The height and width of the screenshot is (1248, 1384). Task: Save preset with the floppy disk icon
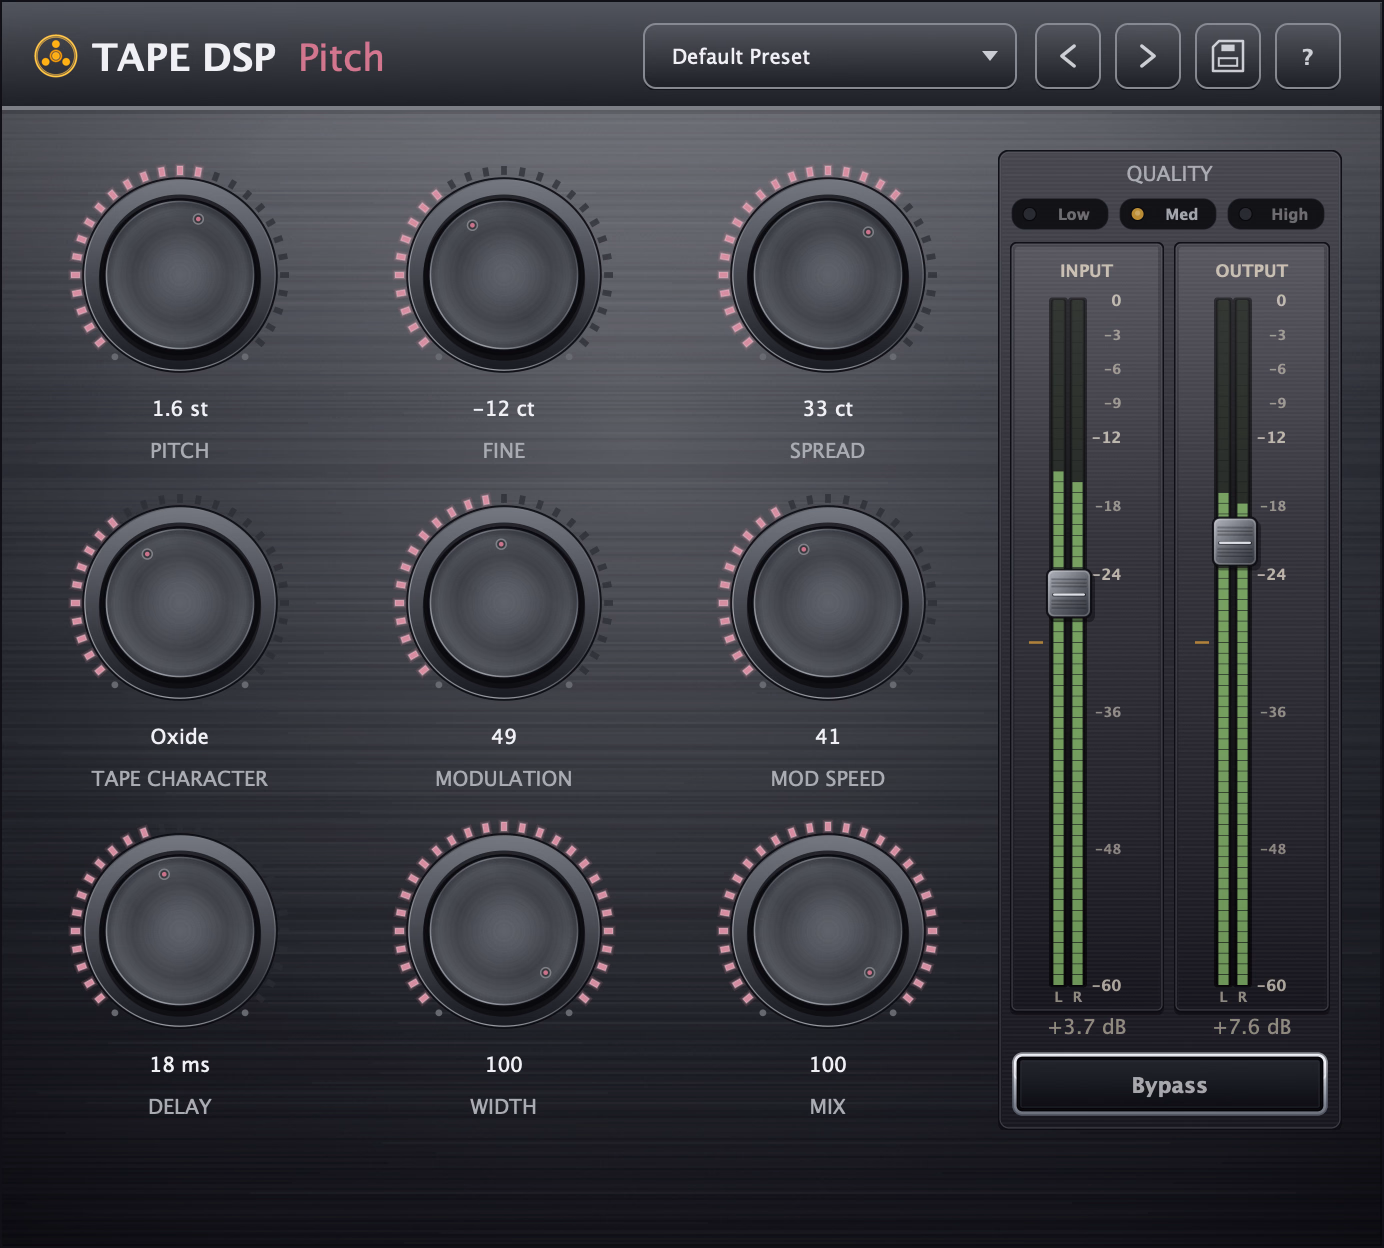click(x=1228, y=56)
